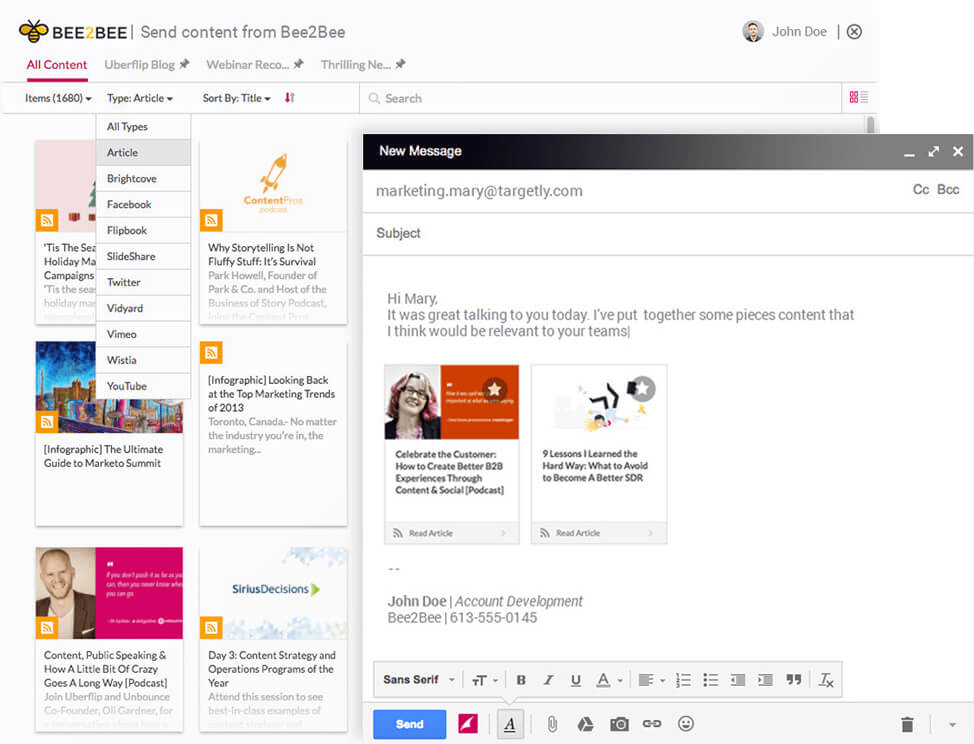Attach a file with the paperclip
The image size is (974, 744).
pos(552,724)
